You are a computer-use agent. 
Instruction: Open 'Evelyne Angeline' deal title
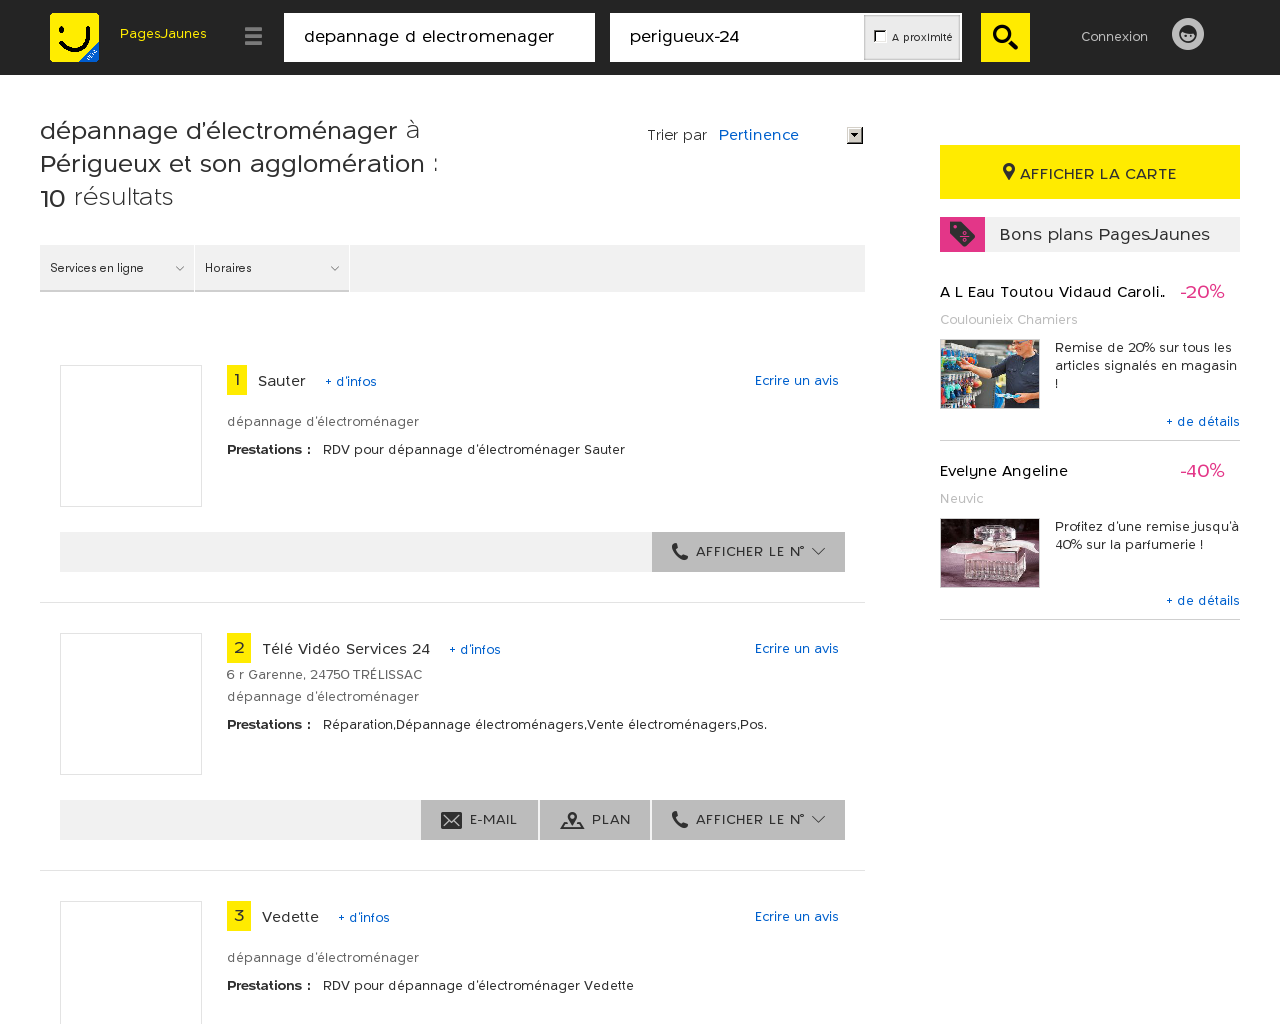point(1004,471)
